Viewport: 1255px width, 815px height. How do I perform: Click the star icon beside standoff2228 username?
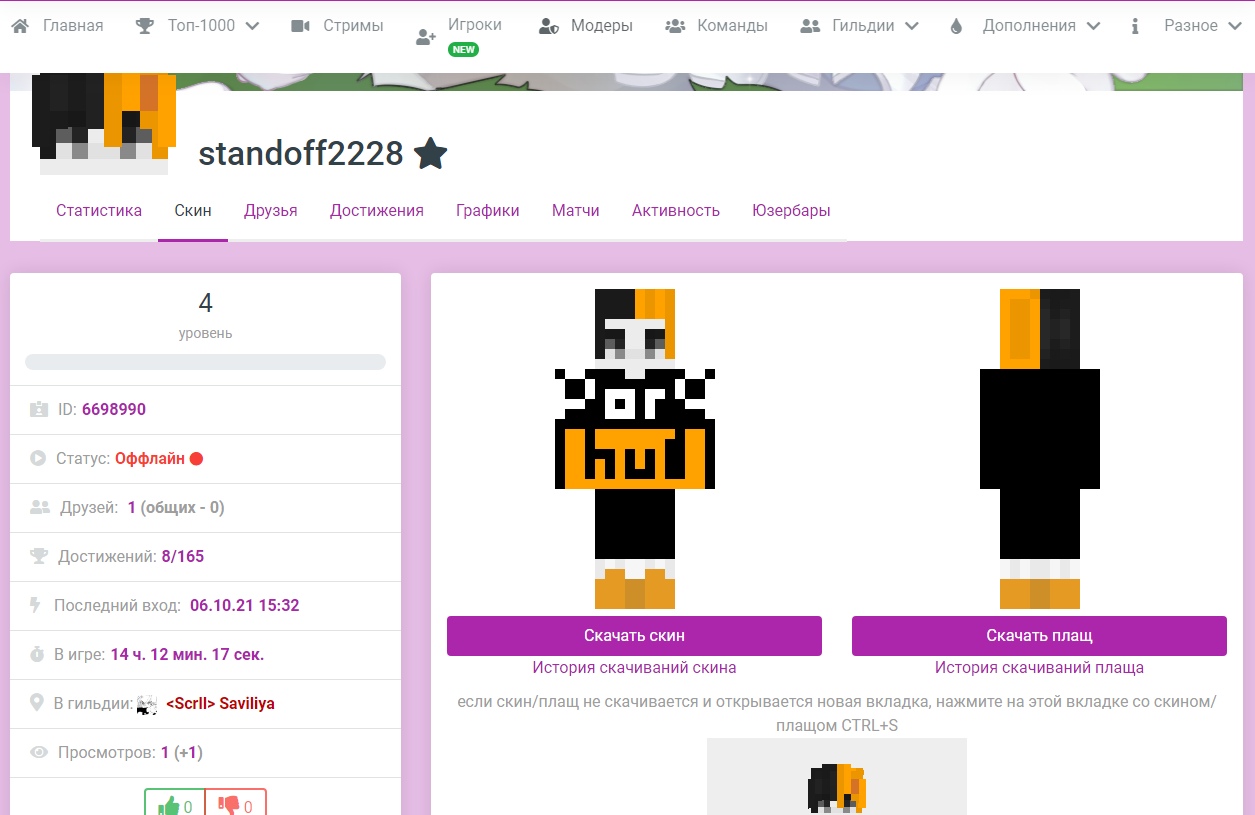tap(431, 153)
